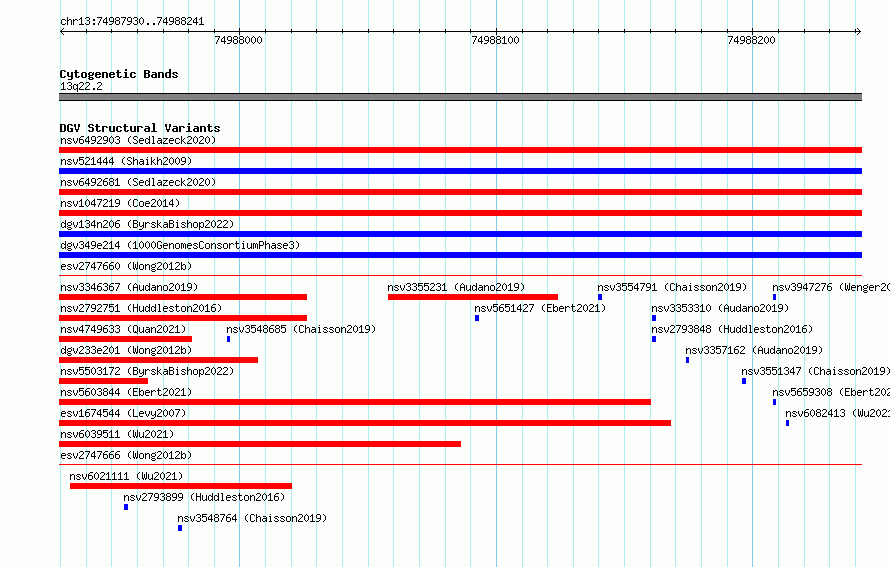Open the nsv3548685 (Chaisson2019) variant
The width and height of the screenshot is (890, 567).
[301, 329]
